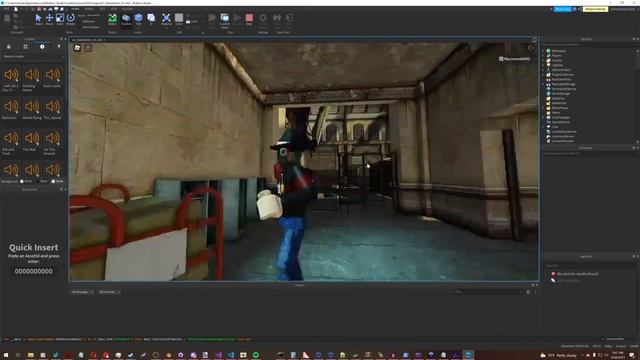Open the FILE menu
640x360 pixels.
tap(7, 9)
